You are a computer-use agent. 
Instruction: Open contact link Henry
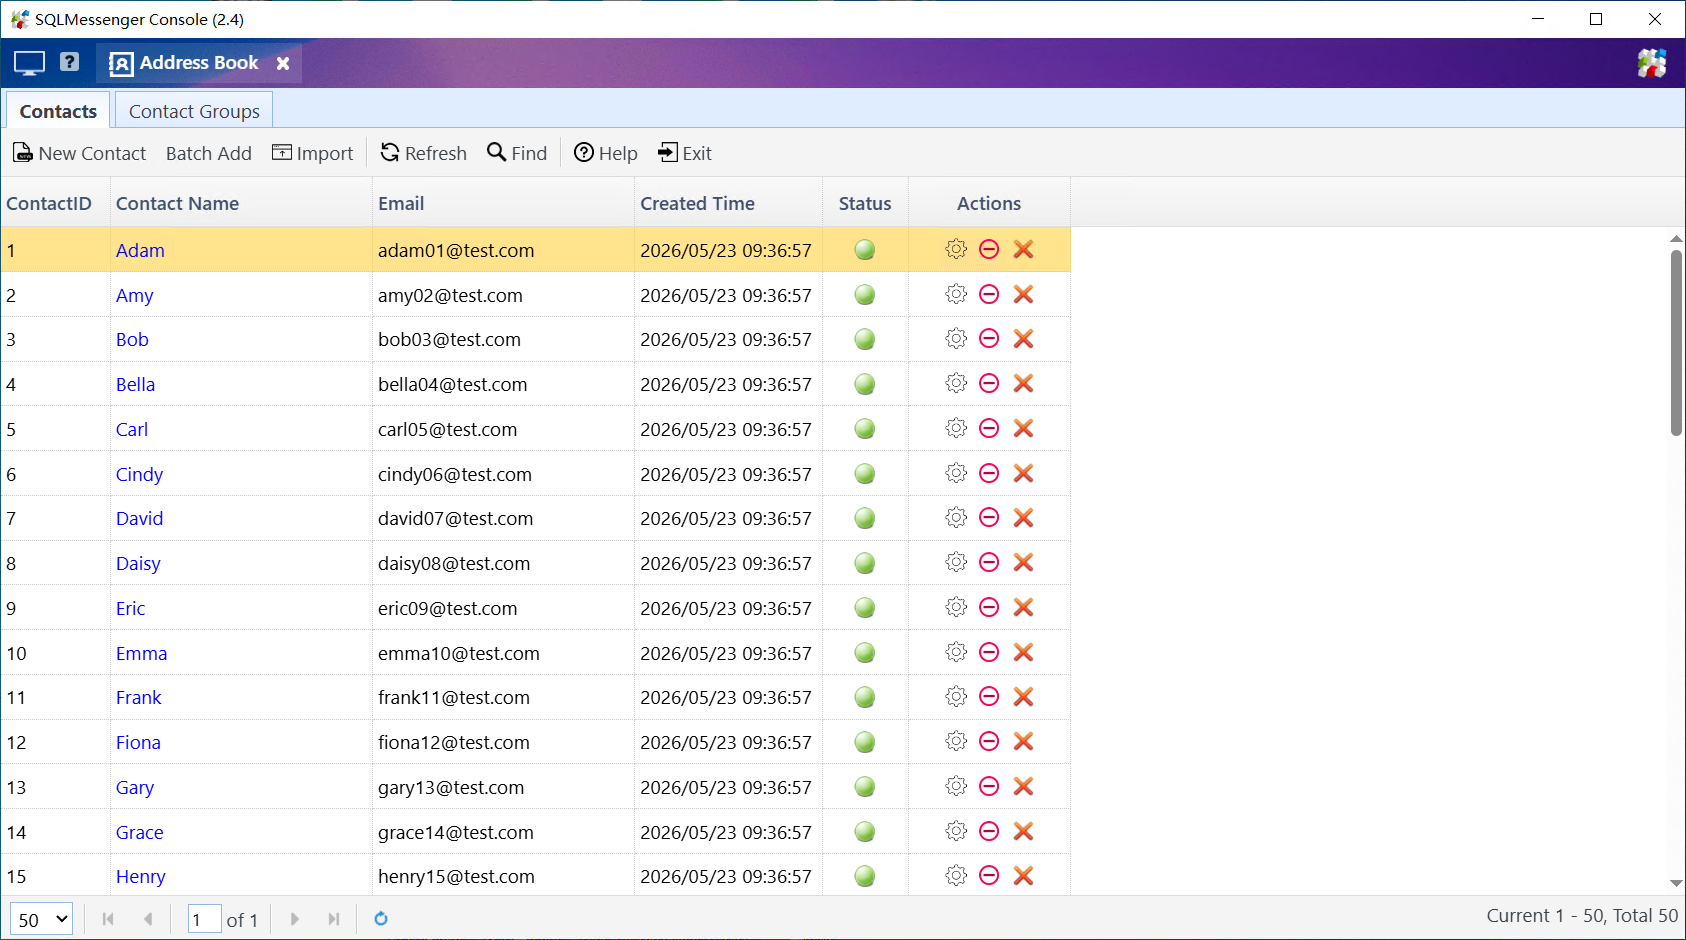(x=140, y=876)
